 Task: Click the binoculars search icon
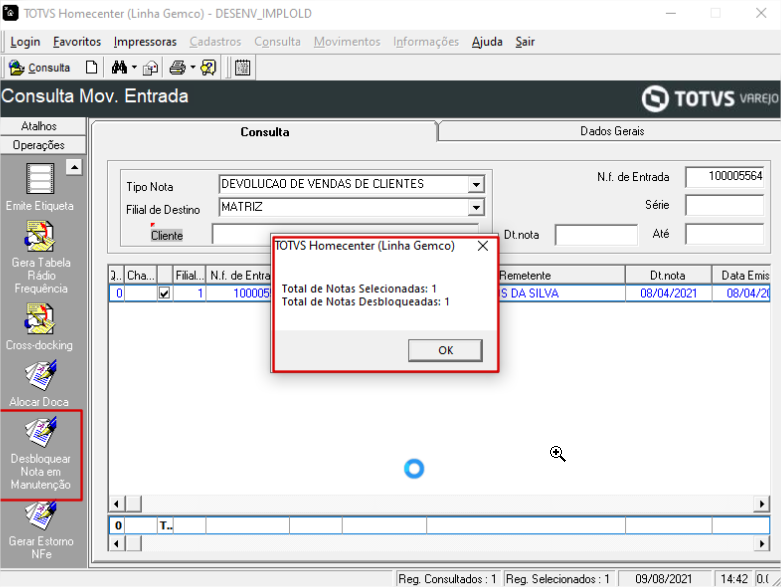point(120,67)
